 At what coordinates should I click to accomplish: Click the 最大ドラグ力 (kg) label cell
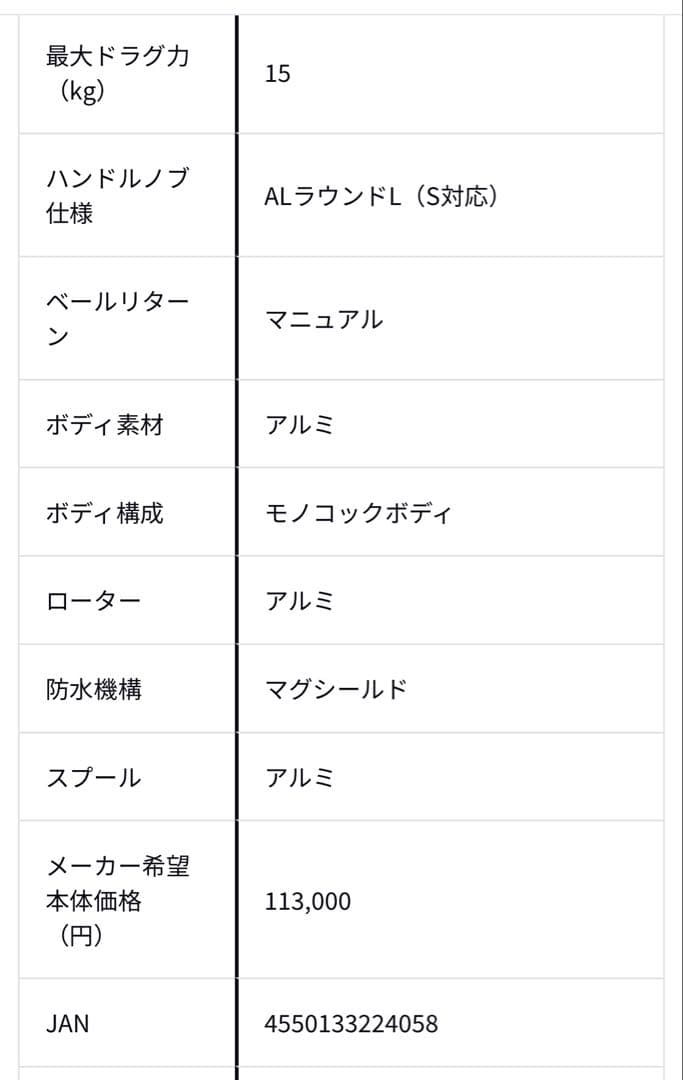(x=117, y=75)
